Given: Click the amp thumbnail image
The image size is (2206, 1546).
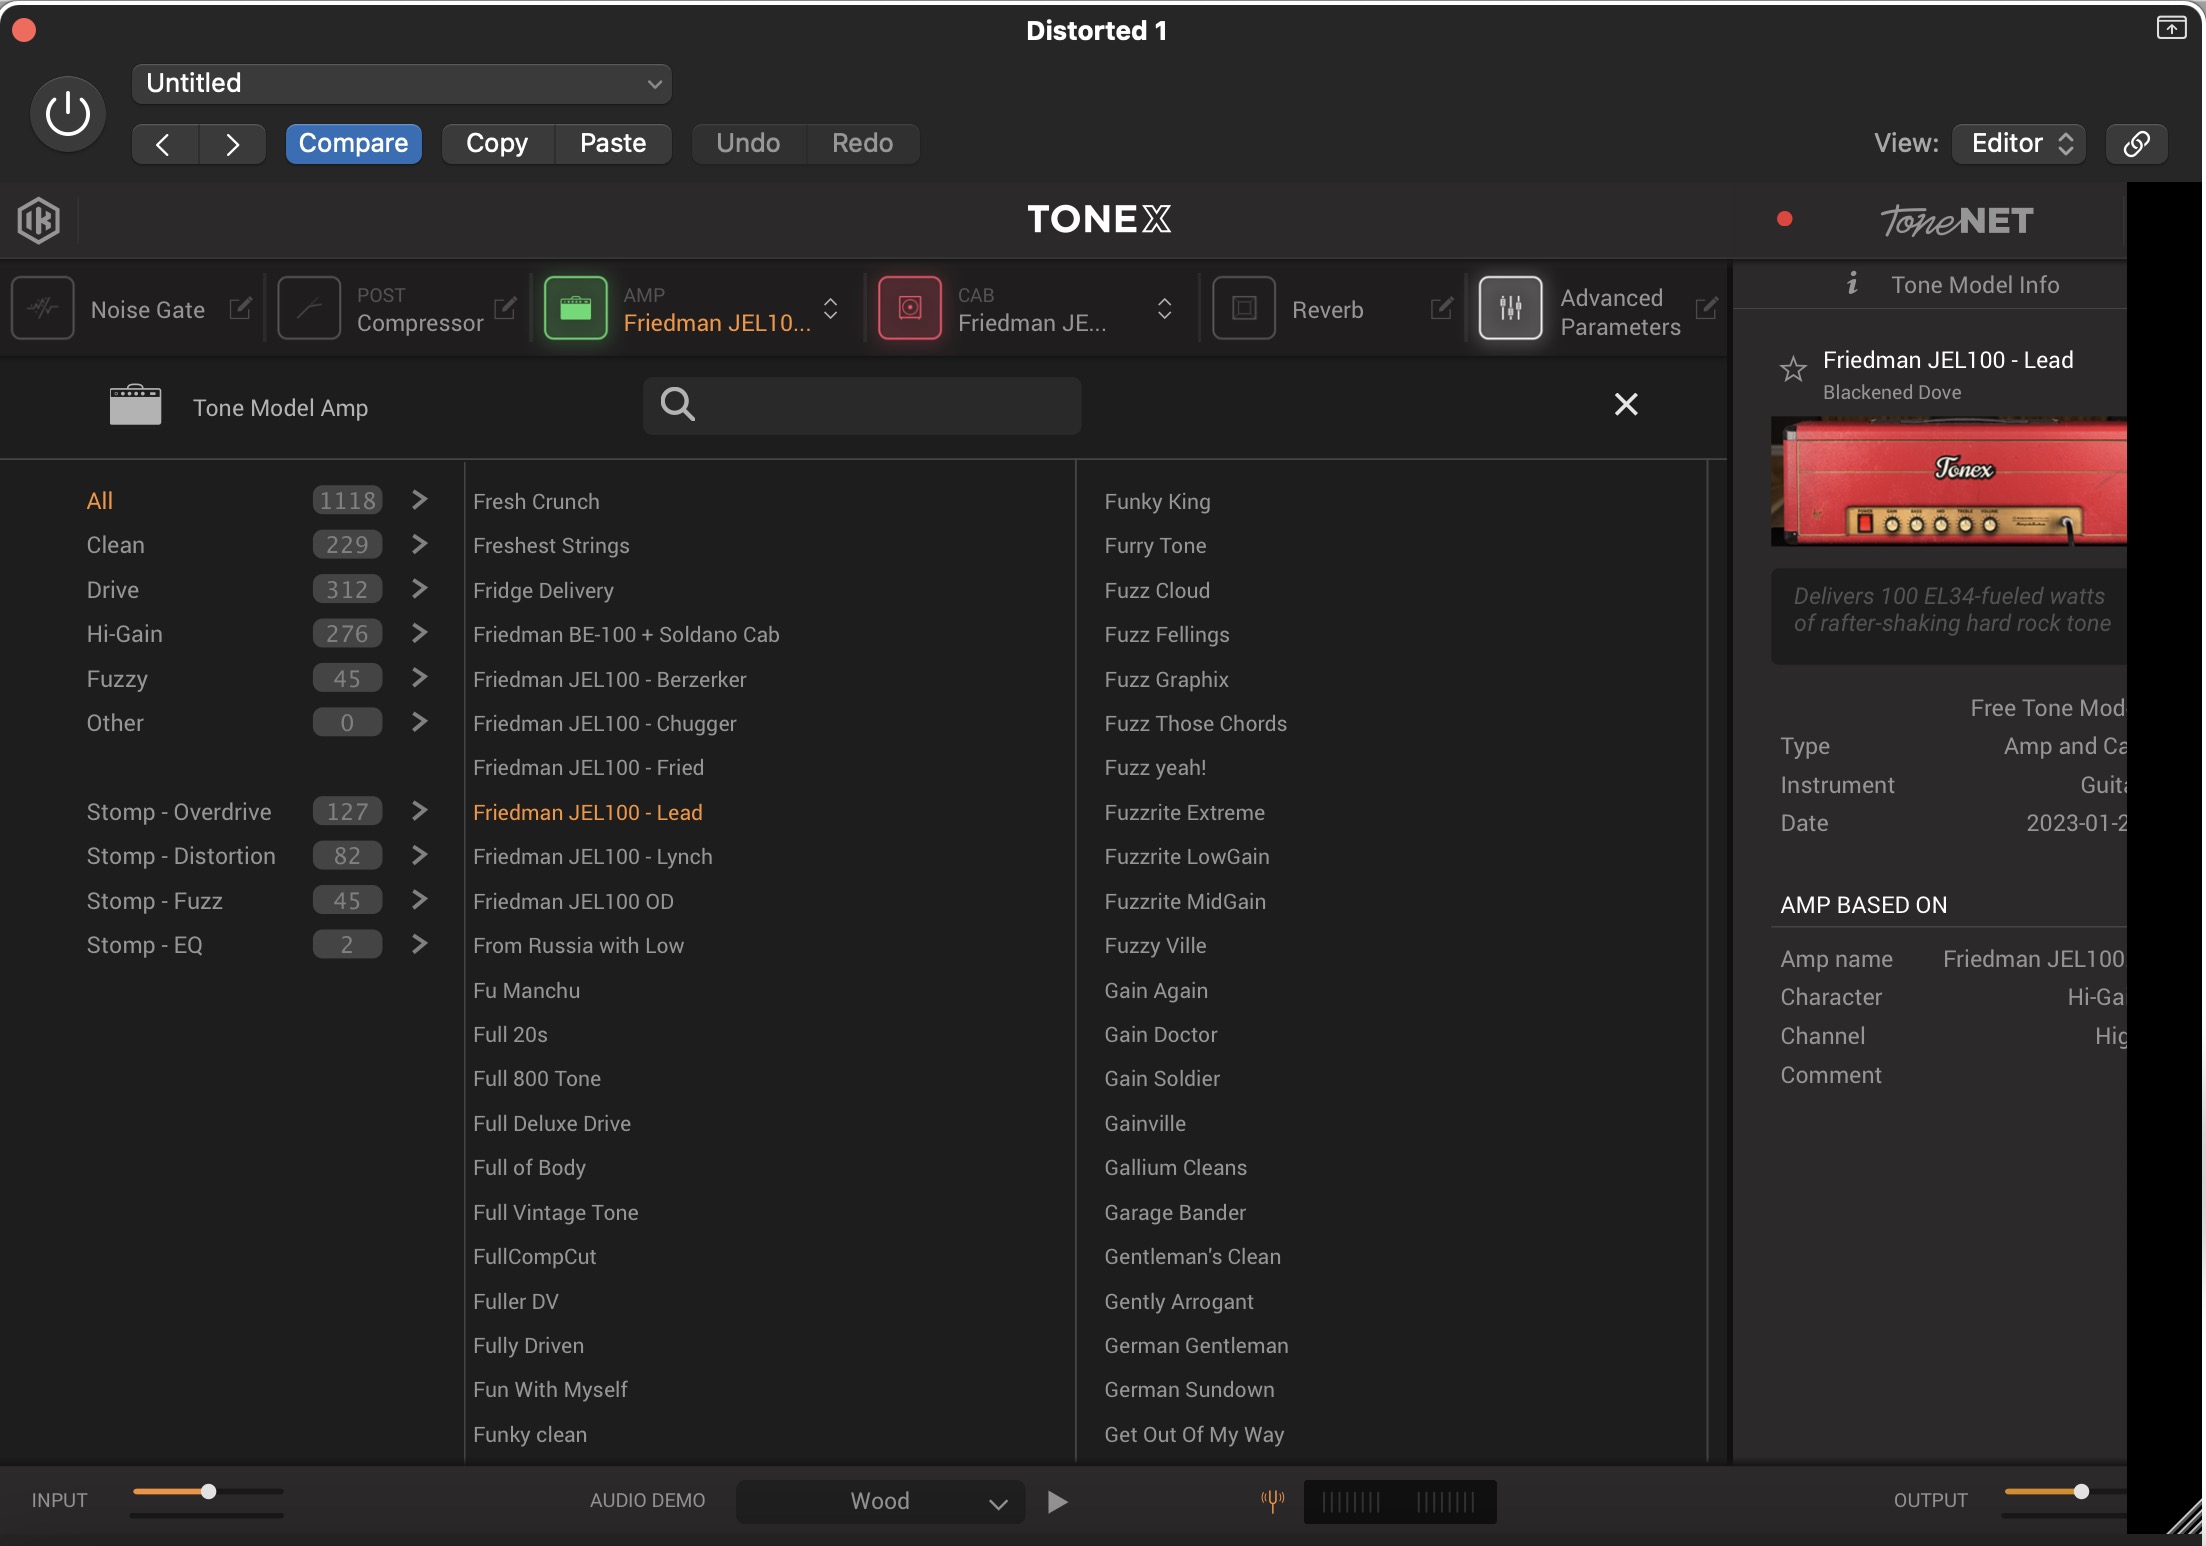Looking at the screenshot, I should (1948, 481).
